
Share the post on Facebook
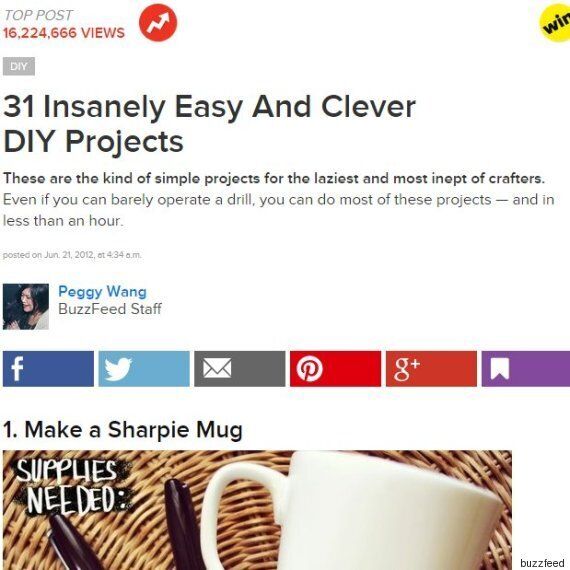[48, 369]
